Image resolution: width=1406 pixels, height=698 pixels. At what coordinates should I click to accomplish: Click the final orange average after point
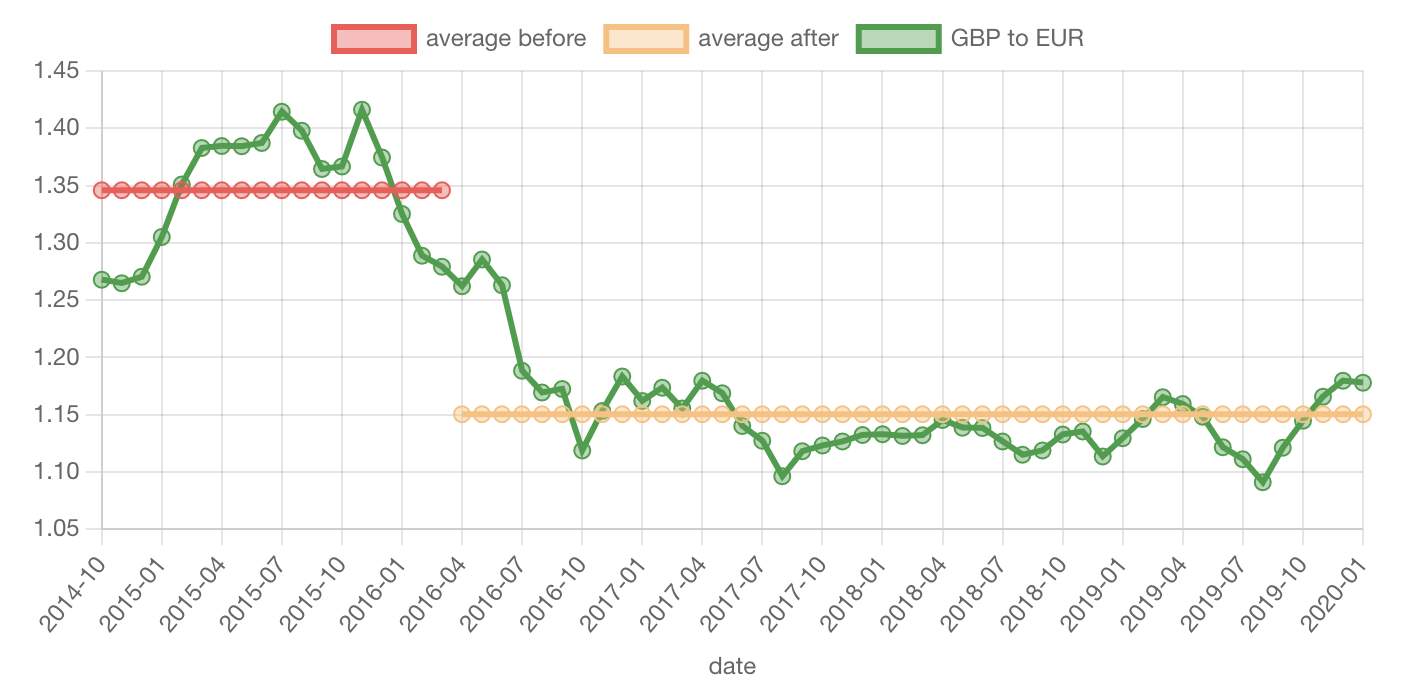(1362, 414)
